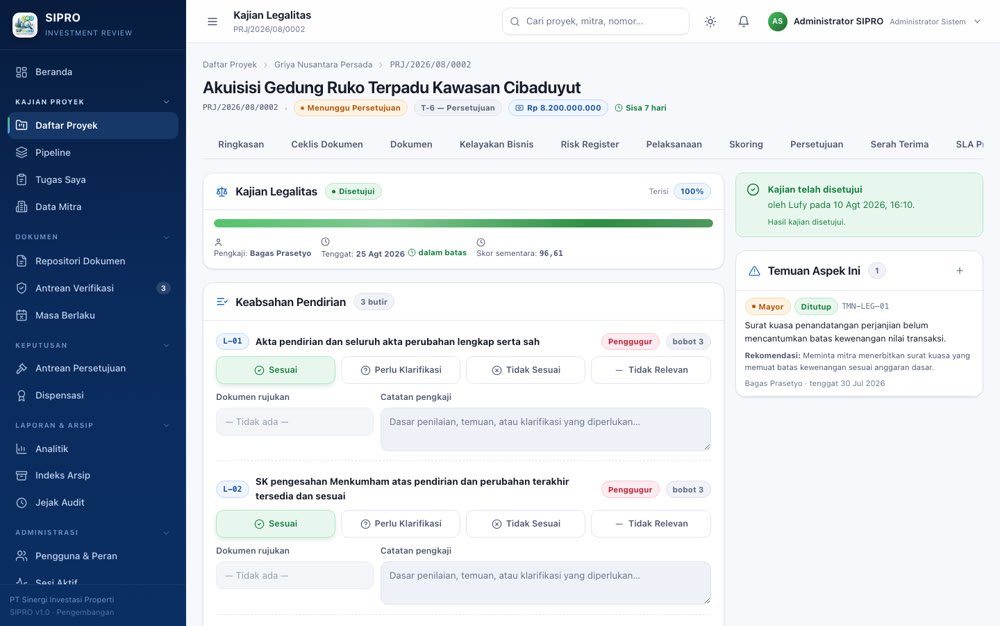Select Tidak Sesuai for item L-01
1000x626 pixels.
526,370
